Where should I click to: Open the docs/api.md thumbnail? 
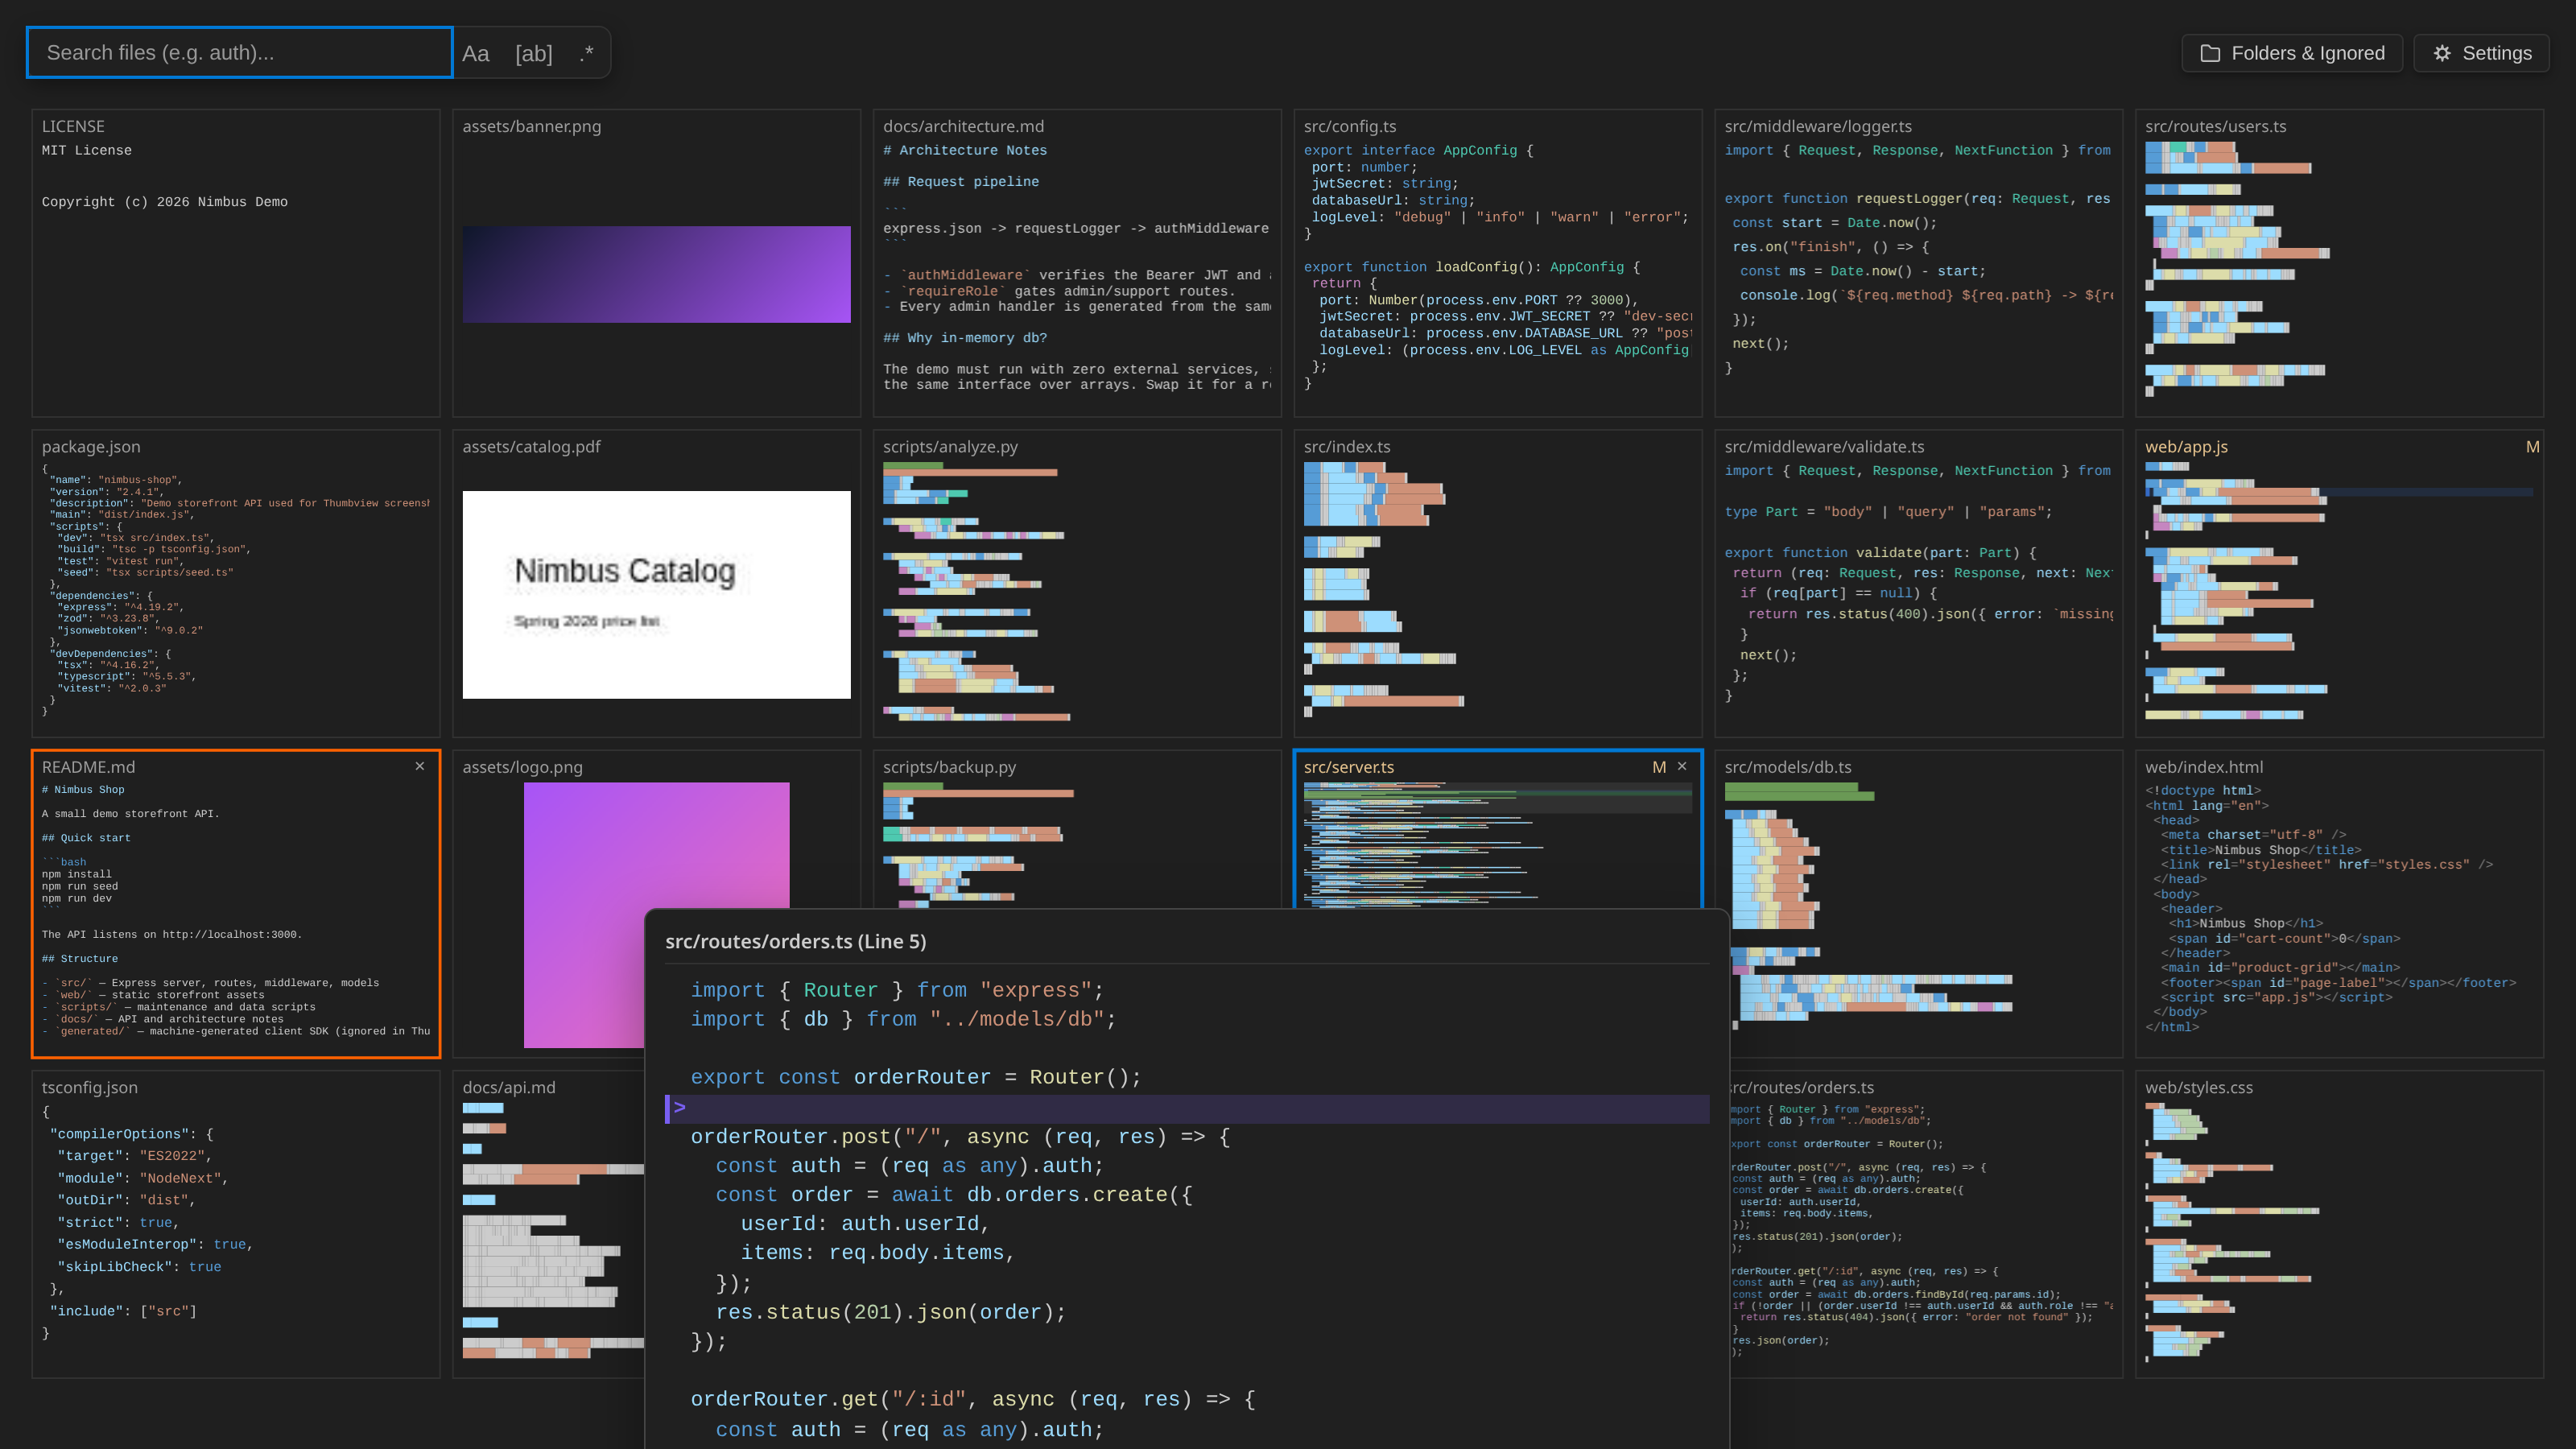tap(549, 1225)
